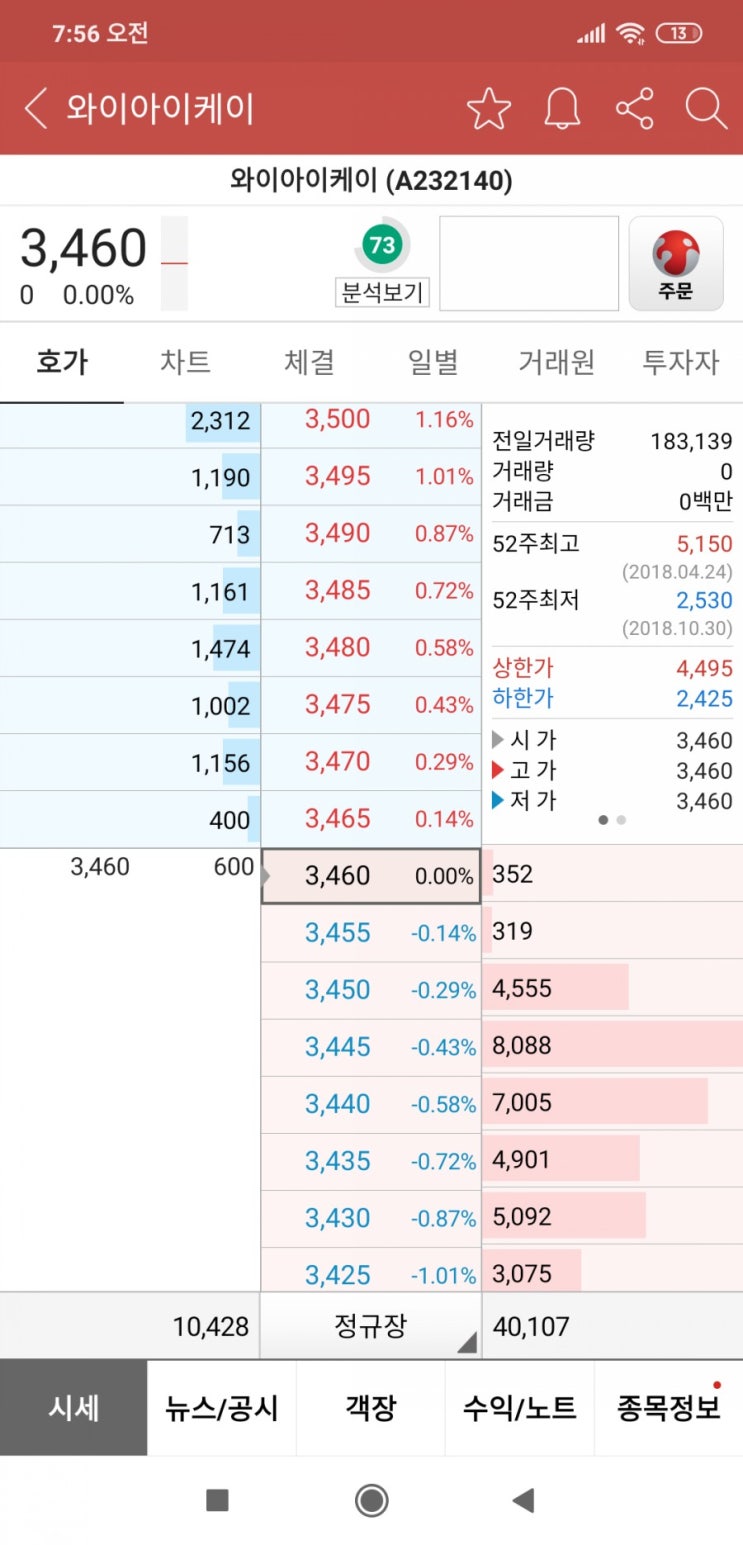The image size is (743, 1545).
Task: Open price alerts via bell icon
Action: point(561,107)
